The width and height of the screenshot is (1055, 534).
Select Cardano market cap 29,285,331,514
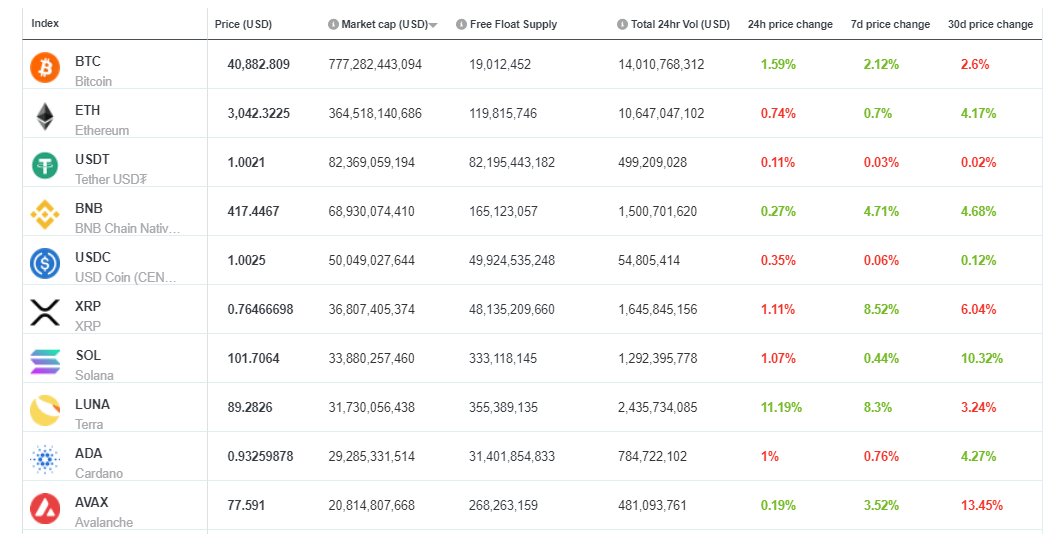tap(372, 457)
